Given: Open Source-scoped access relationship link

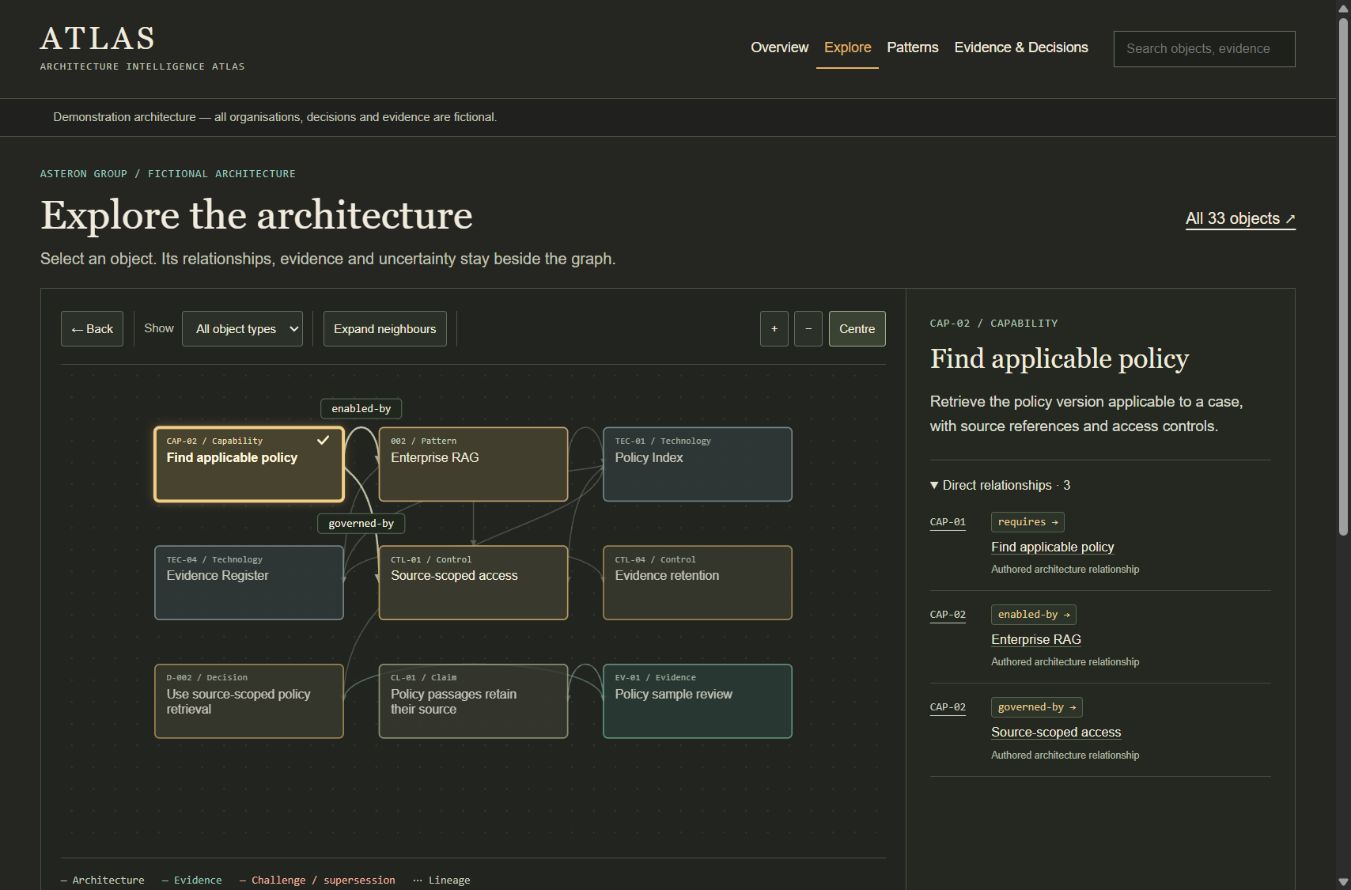Looking at the screenshot, I should click(x=1056, y=732).
